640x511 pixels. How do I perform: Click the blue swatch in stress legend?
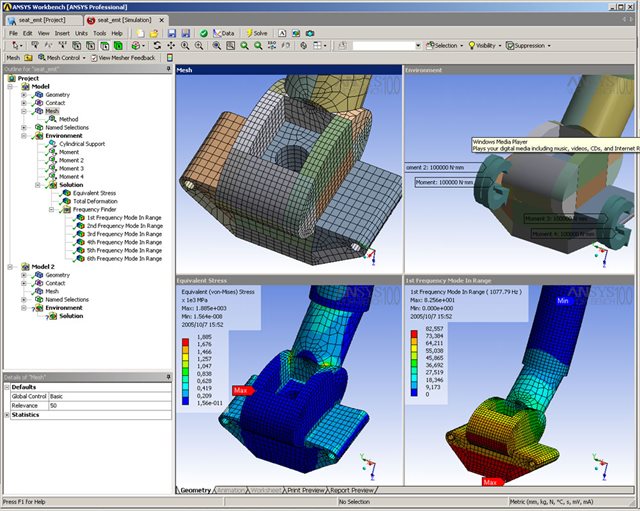[186, 401]
